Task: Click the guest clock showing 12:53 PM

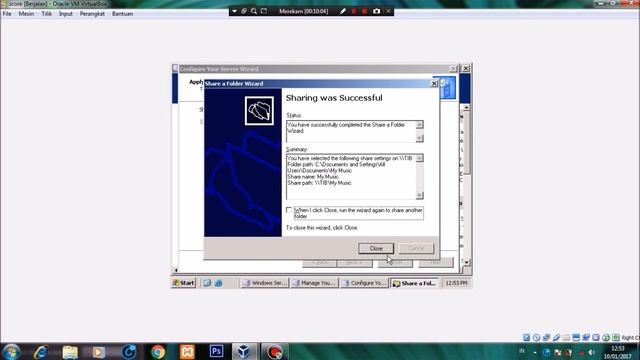Action: pos(456,283)
